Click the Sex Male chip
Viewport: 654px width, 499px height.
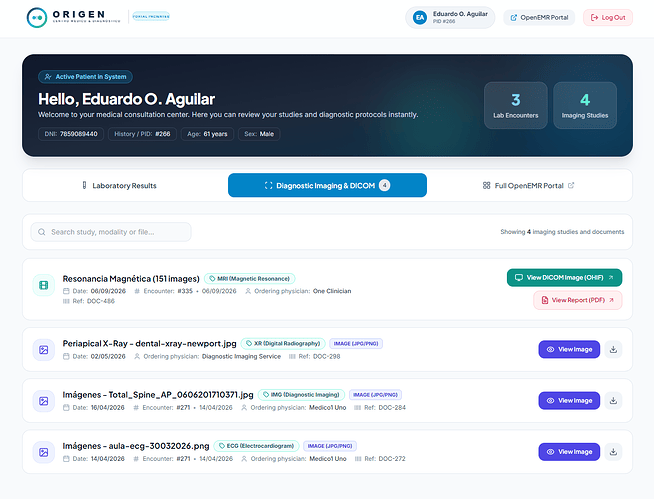click(259, 134)
